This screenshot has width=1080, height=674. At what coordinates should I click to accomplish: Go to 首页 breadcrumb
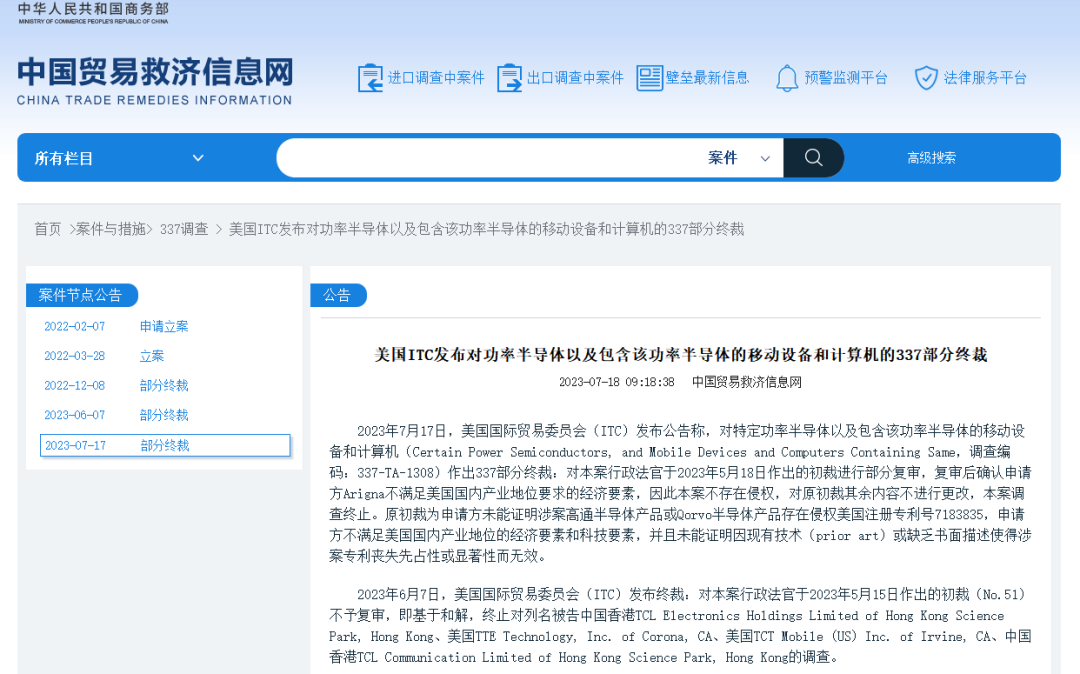pos(48,229)
